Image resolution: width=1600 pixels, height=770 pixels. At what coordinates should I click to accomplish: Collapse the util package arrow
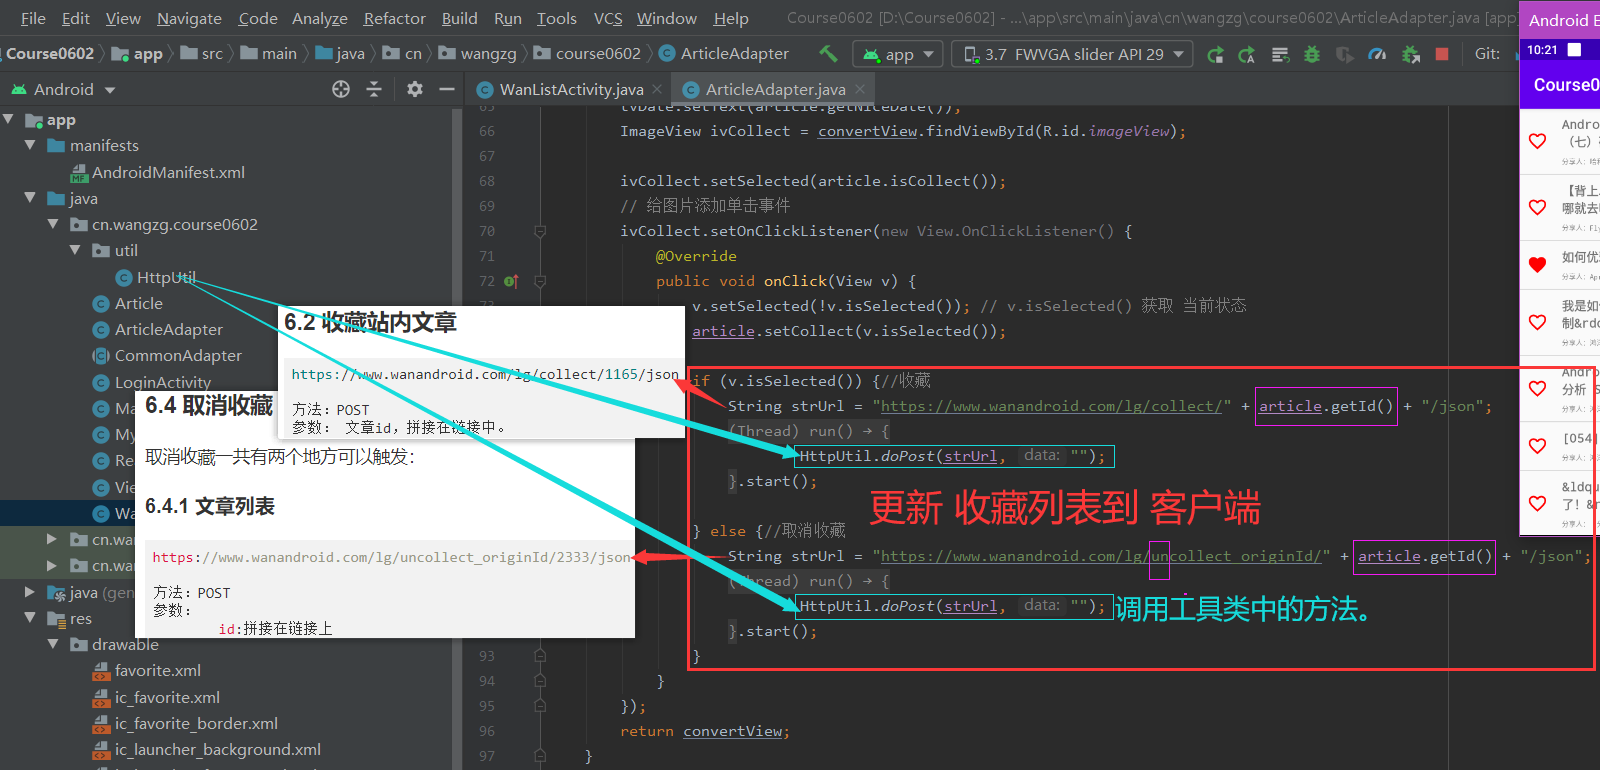click(75, 250)
